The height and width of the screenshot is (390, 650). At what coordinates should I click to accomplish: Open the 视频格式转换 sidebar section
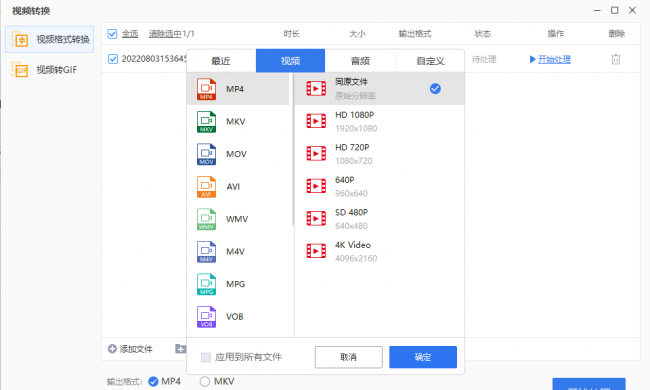(x=49, y=39)
